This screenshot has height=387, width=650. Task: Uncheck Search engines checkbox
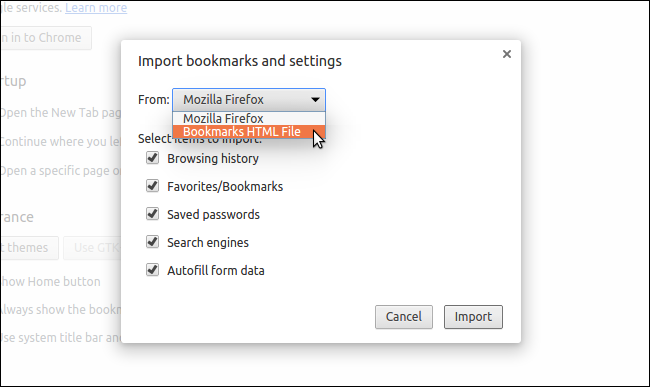153,242
